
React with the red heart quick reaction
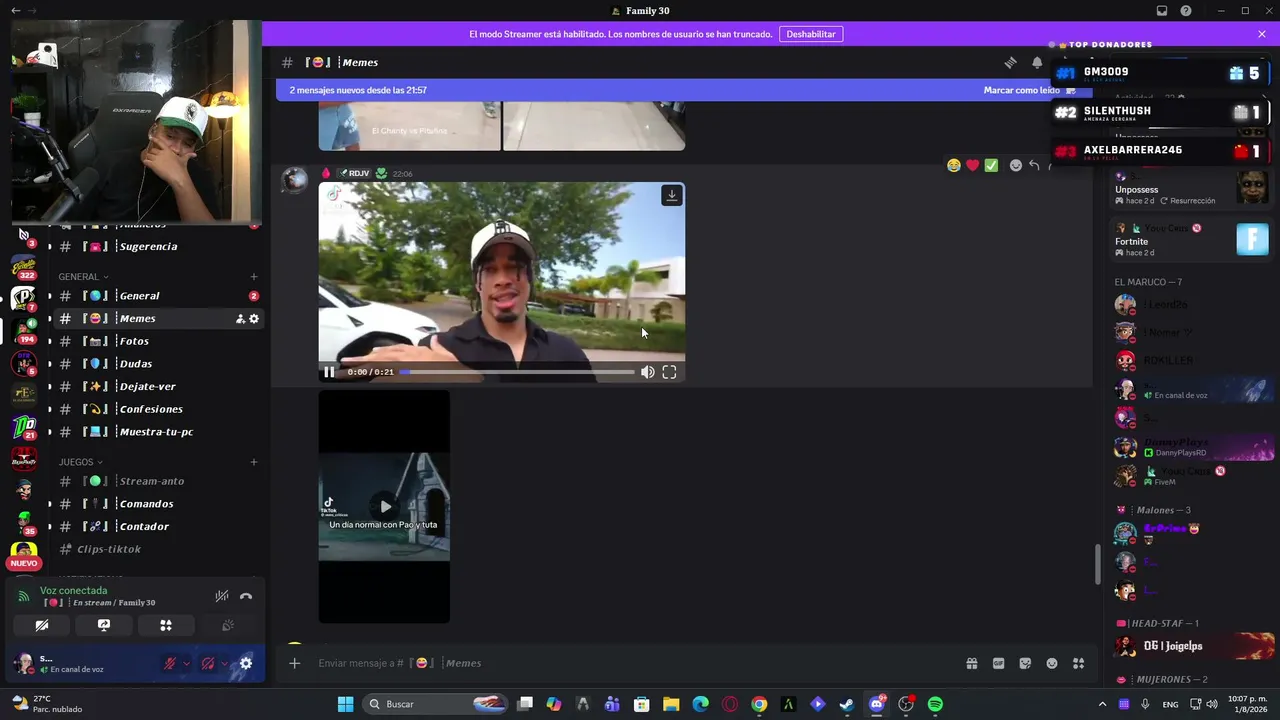click(972, 165)
